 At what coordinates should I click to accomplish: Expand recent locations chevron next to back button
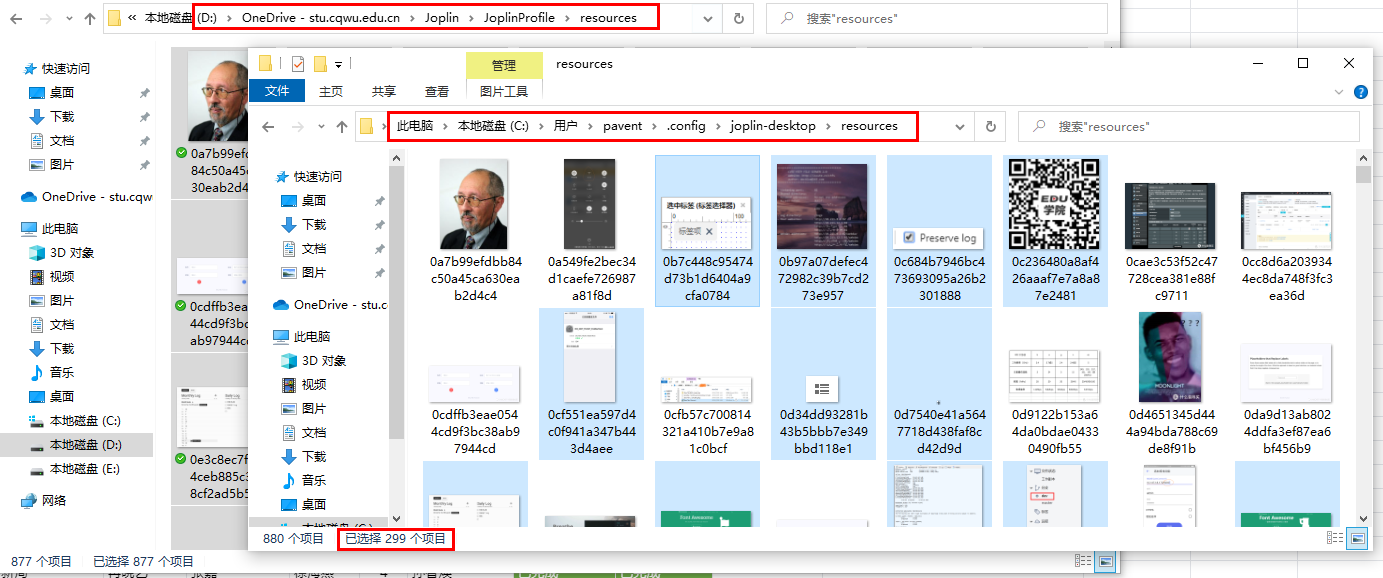pyautogui.click(x=320, y=126)
